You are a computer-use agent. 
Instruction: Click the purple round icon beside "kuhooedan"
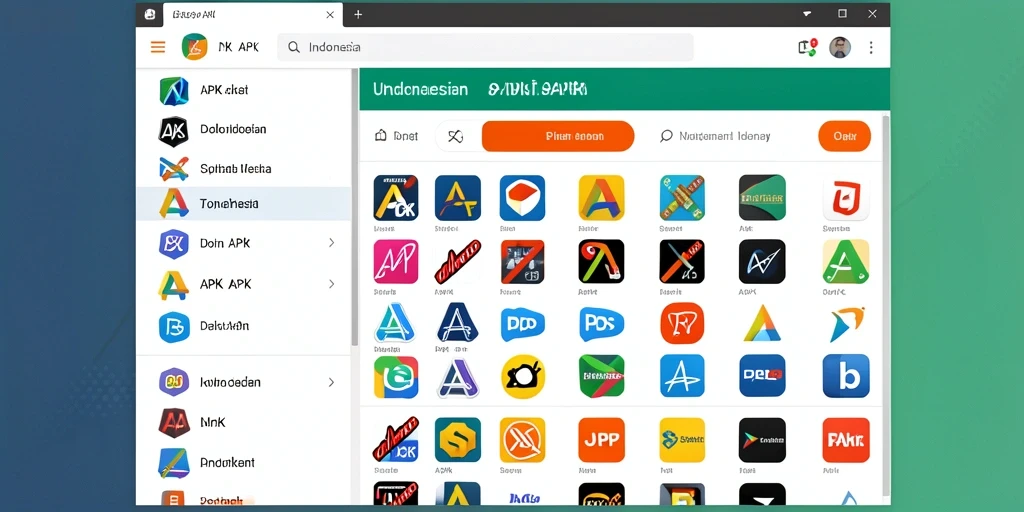[174, 382]
